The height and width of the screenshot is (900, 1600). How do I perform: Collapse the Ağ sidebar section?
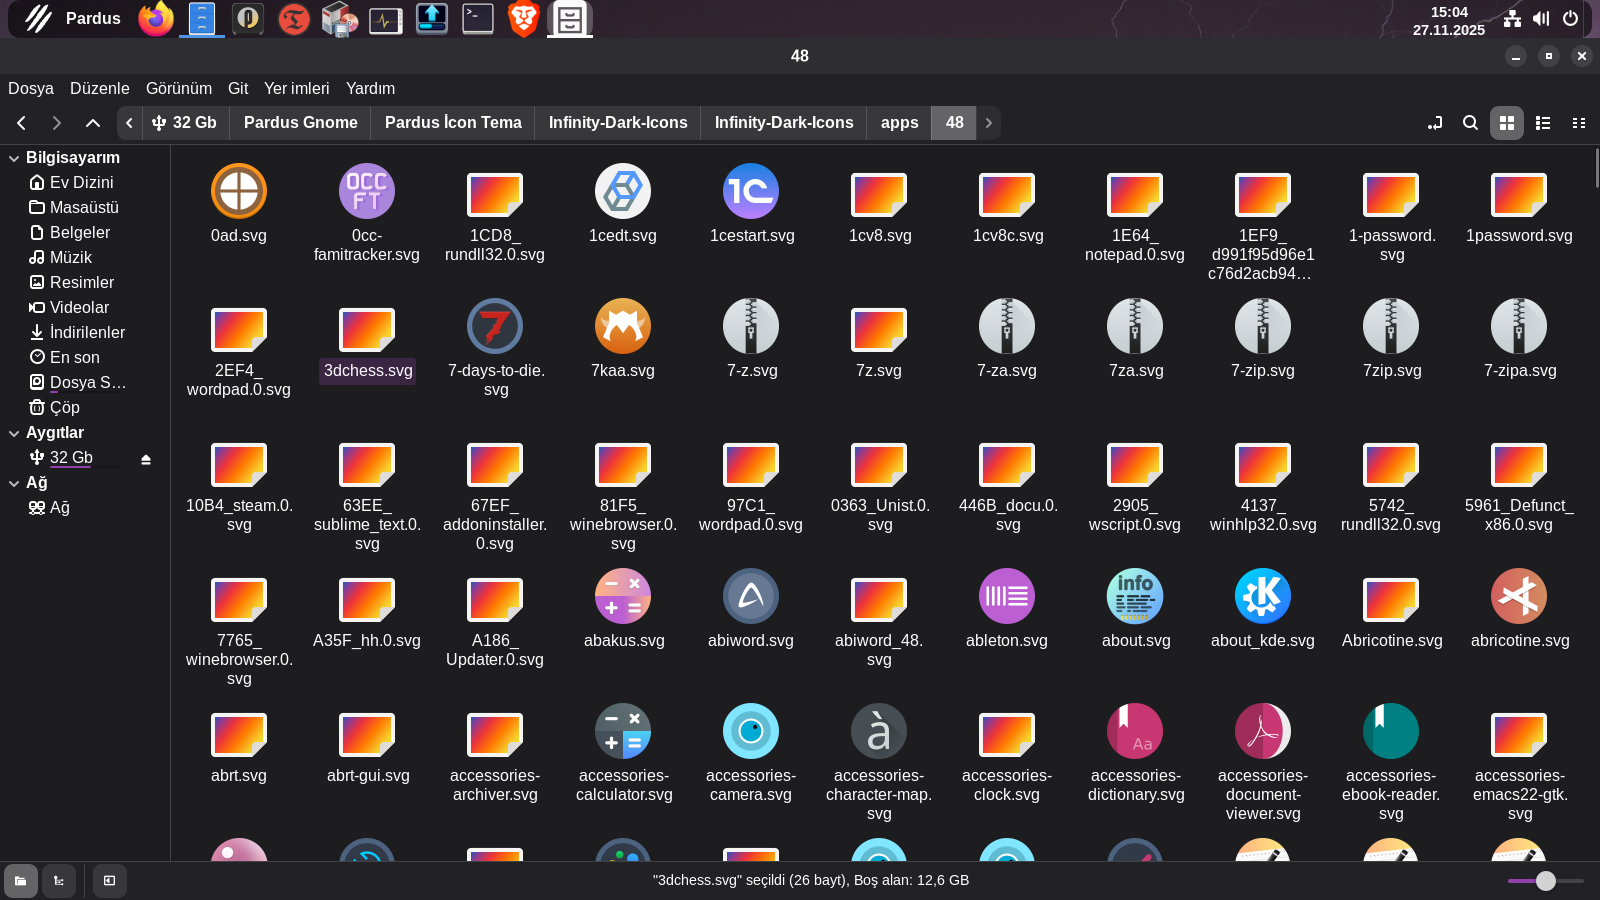[14, 483]
